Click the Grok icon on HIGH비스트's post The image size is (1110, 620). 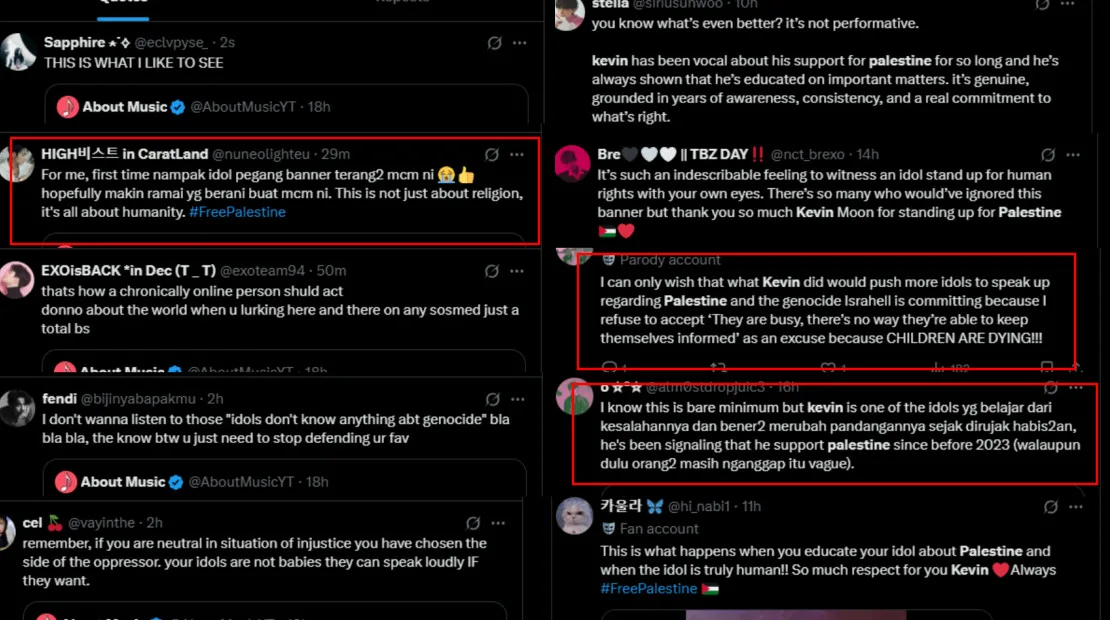(492, 155)
